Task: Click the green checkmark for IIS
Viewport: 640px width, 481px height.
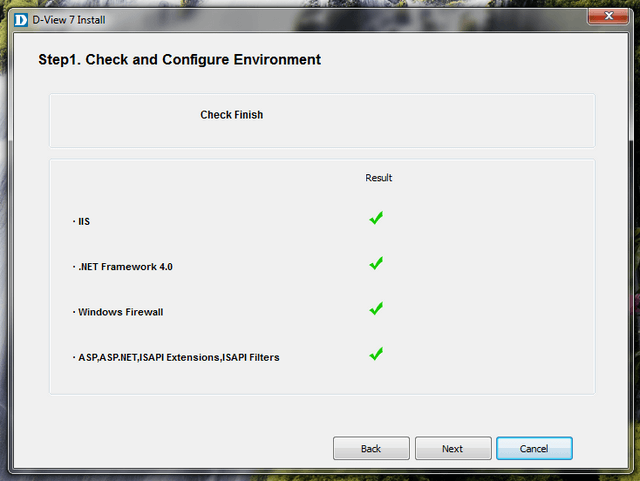Action: pos(376,218)
